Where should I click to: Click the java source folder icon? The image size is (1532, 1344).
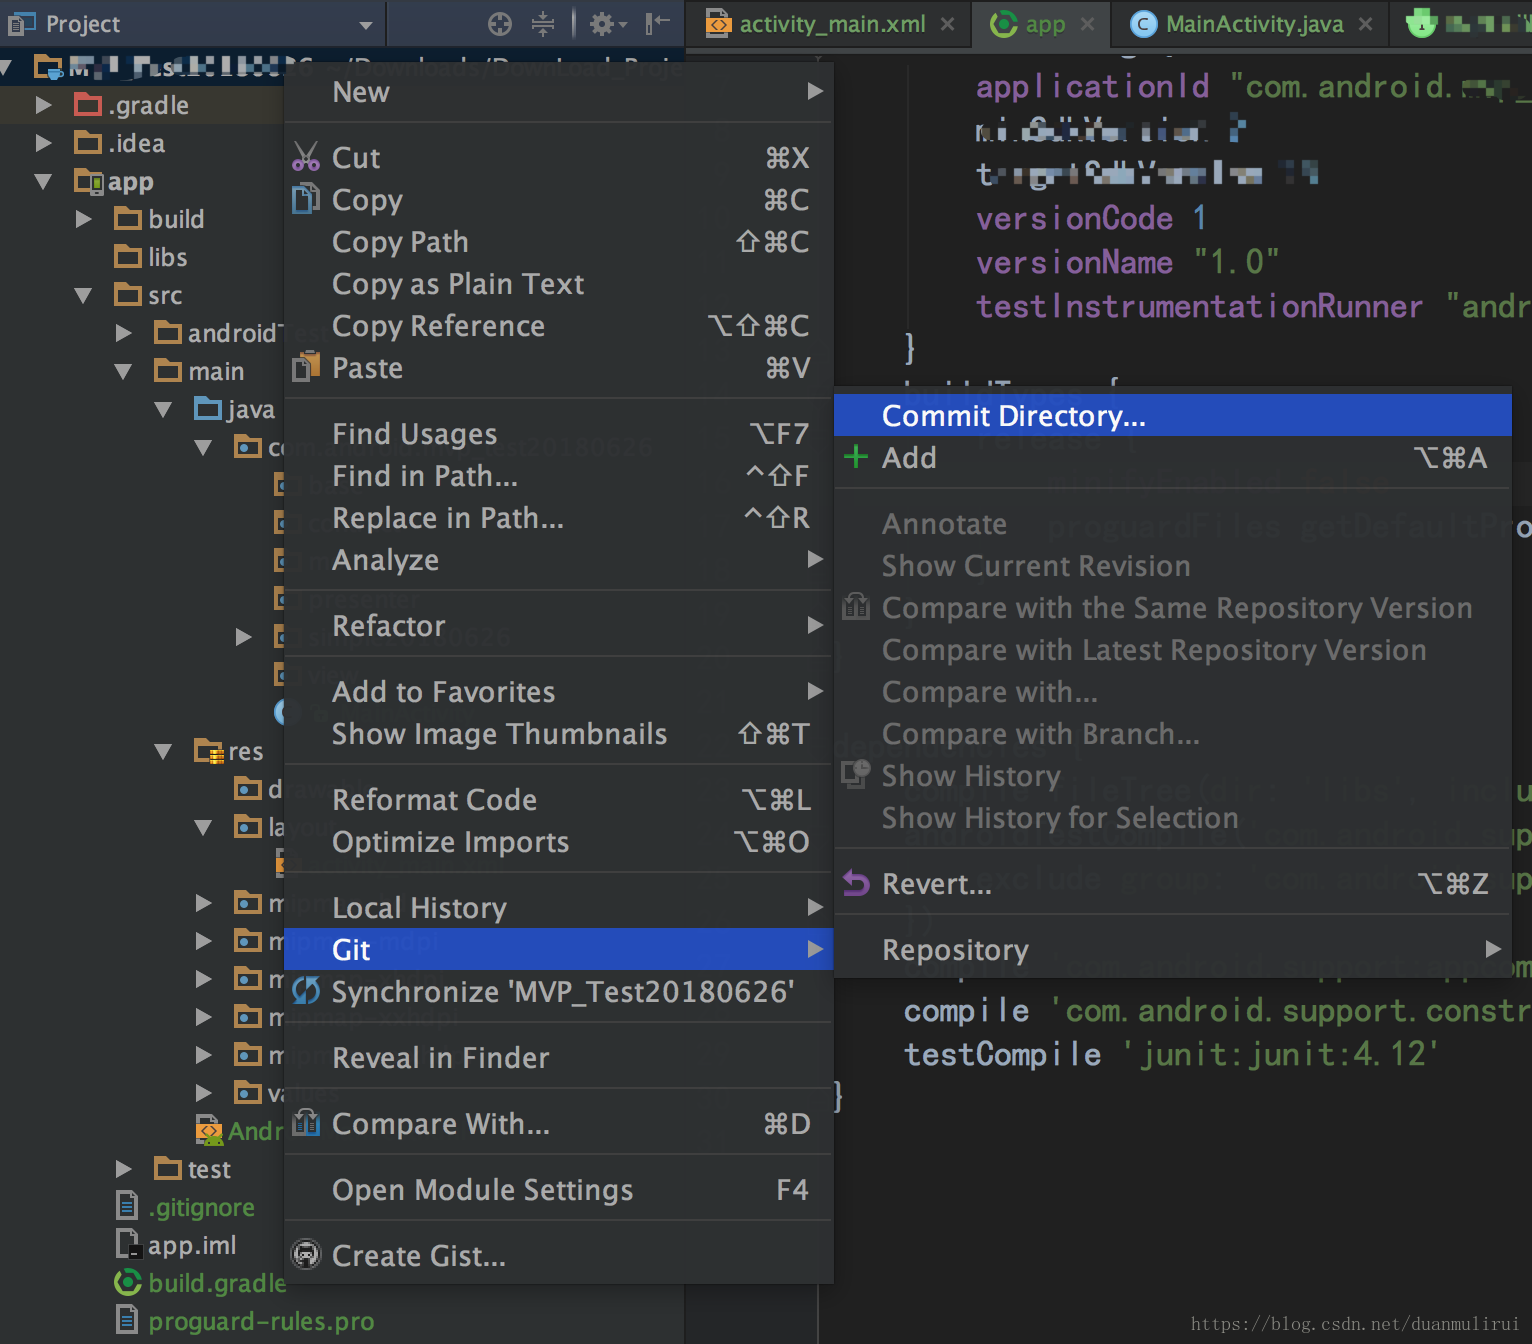click(x=208, y=408)
